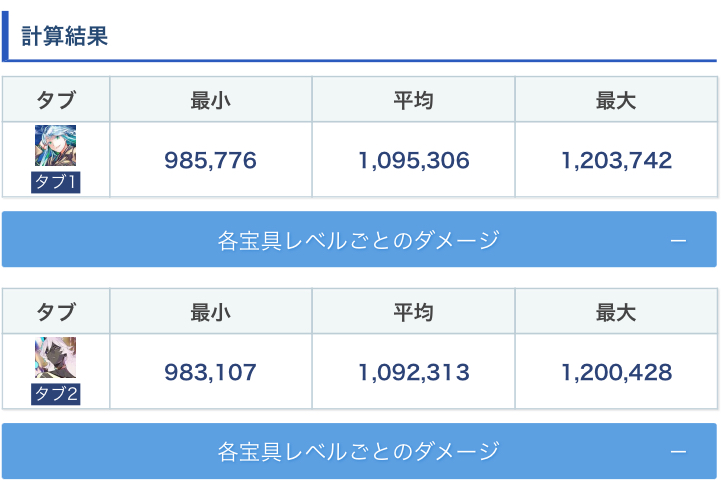
Task: Select the average damage value 1,095,306
Action: click(413, 161)
